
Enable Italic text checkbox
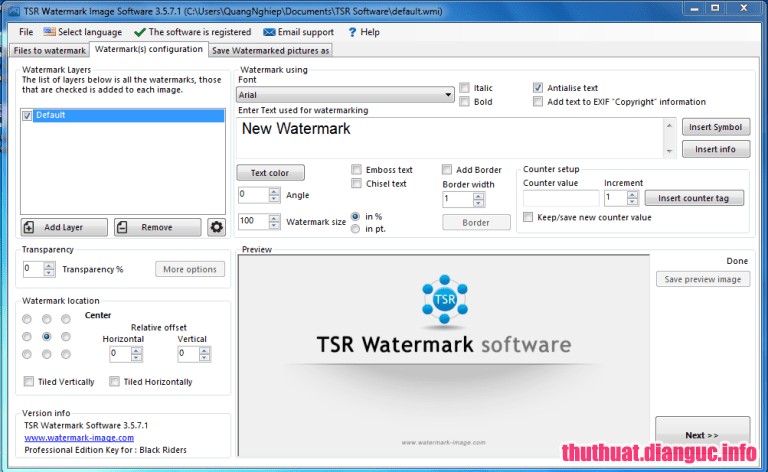[x=464, y=88]
